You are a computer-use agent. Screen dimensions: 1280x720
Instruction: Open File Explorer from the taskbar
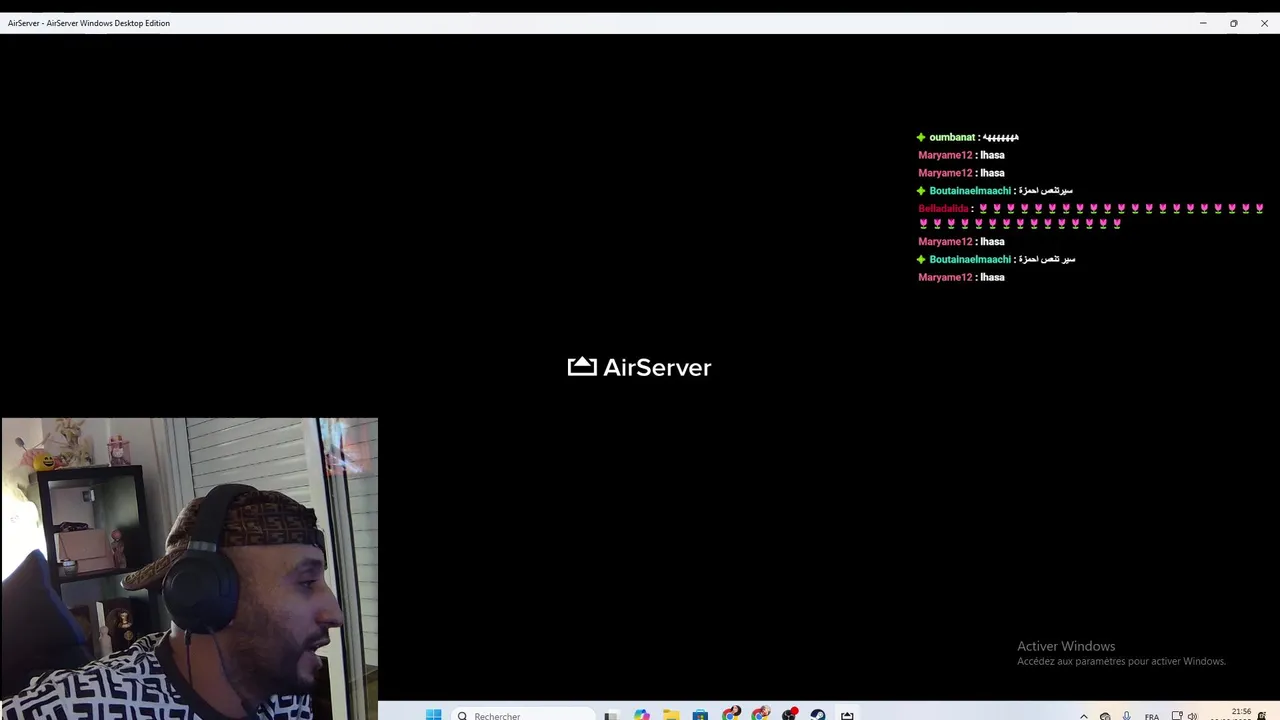pos(671,715)
